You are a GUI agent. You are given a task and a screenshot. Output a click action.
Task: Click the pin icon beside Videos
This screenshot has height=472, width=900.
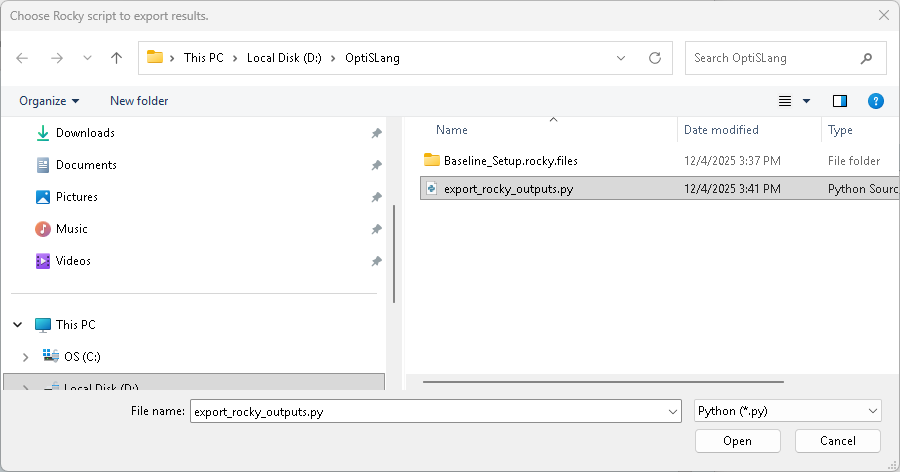(377, 261)
